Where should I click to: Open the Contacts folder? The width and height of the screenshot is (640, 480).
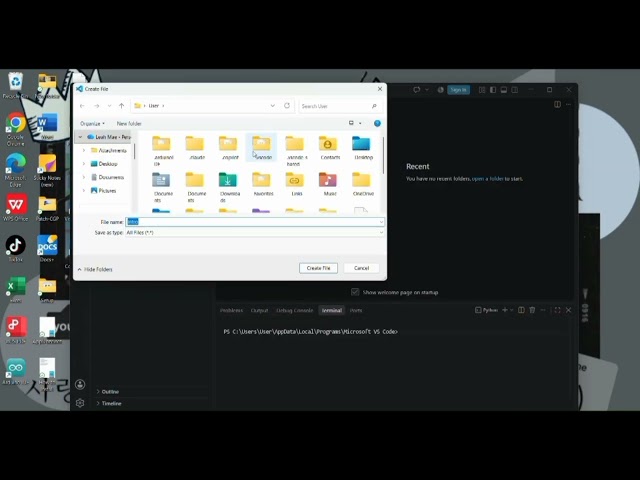click(x=328, y=147)
